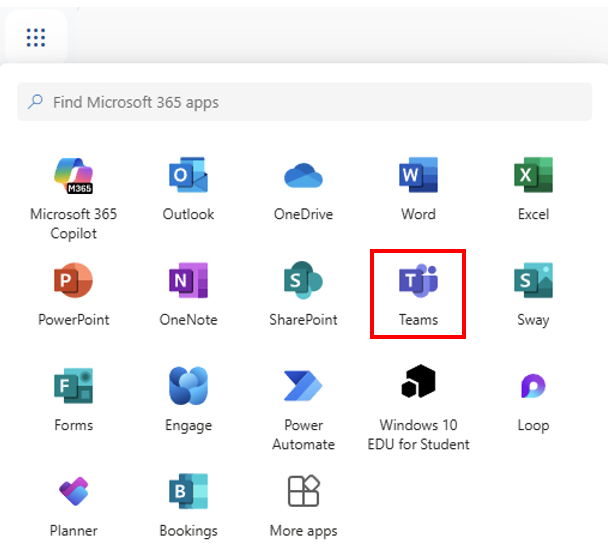Image resolution: width=614 pixels, height=559 pixels.
Task: Click the app launcher waffle icon
Action: click(36, 38)
